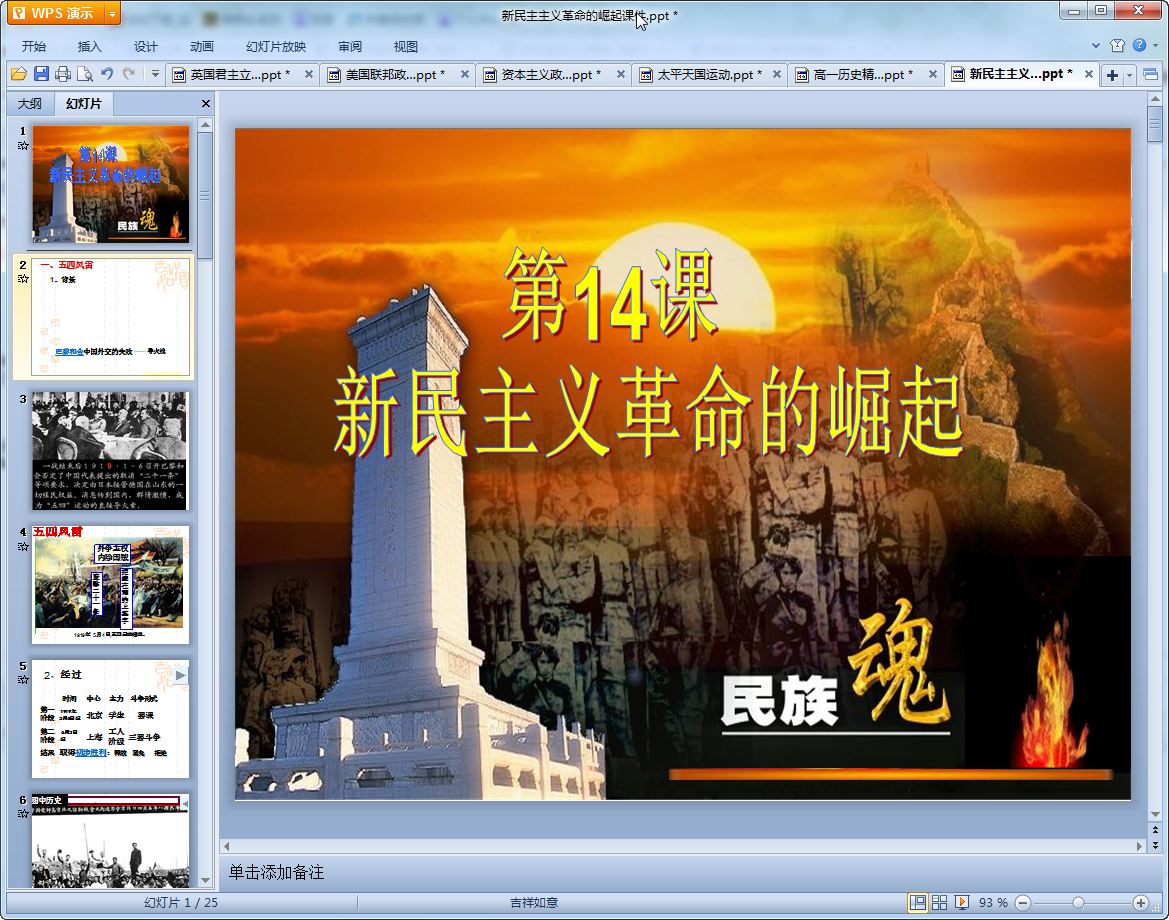The height and width of the screenshot is (920, 1169).
Task: Open the 插入 ribbon tab
Action: (x=89, y=46)
